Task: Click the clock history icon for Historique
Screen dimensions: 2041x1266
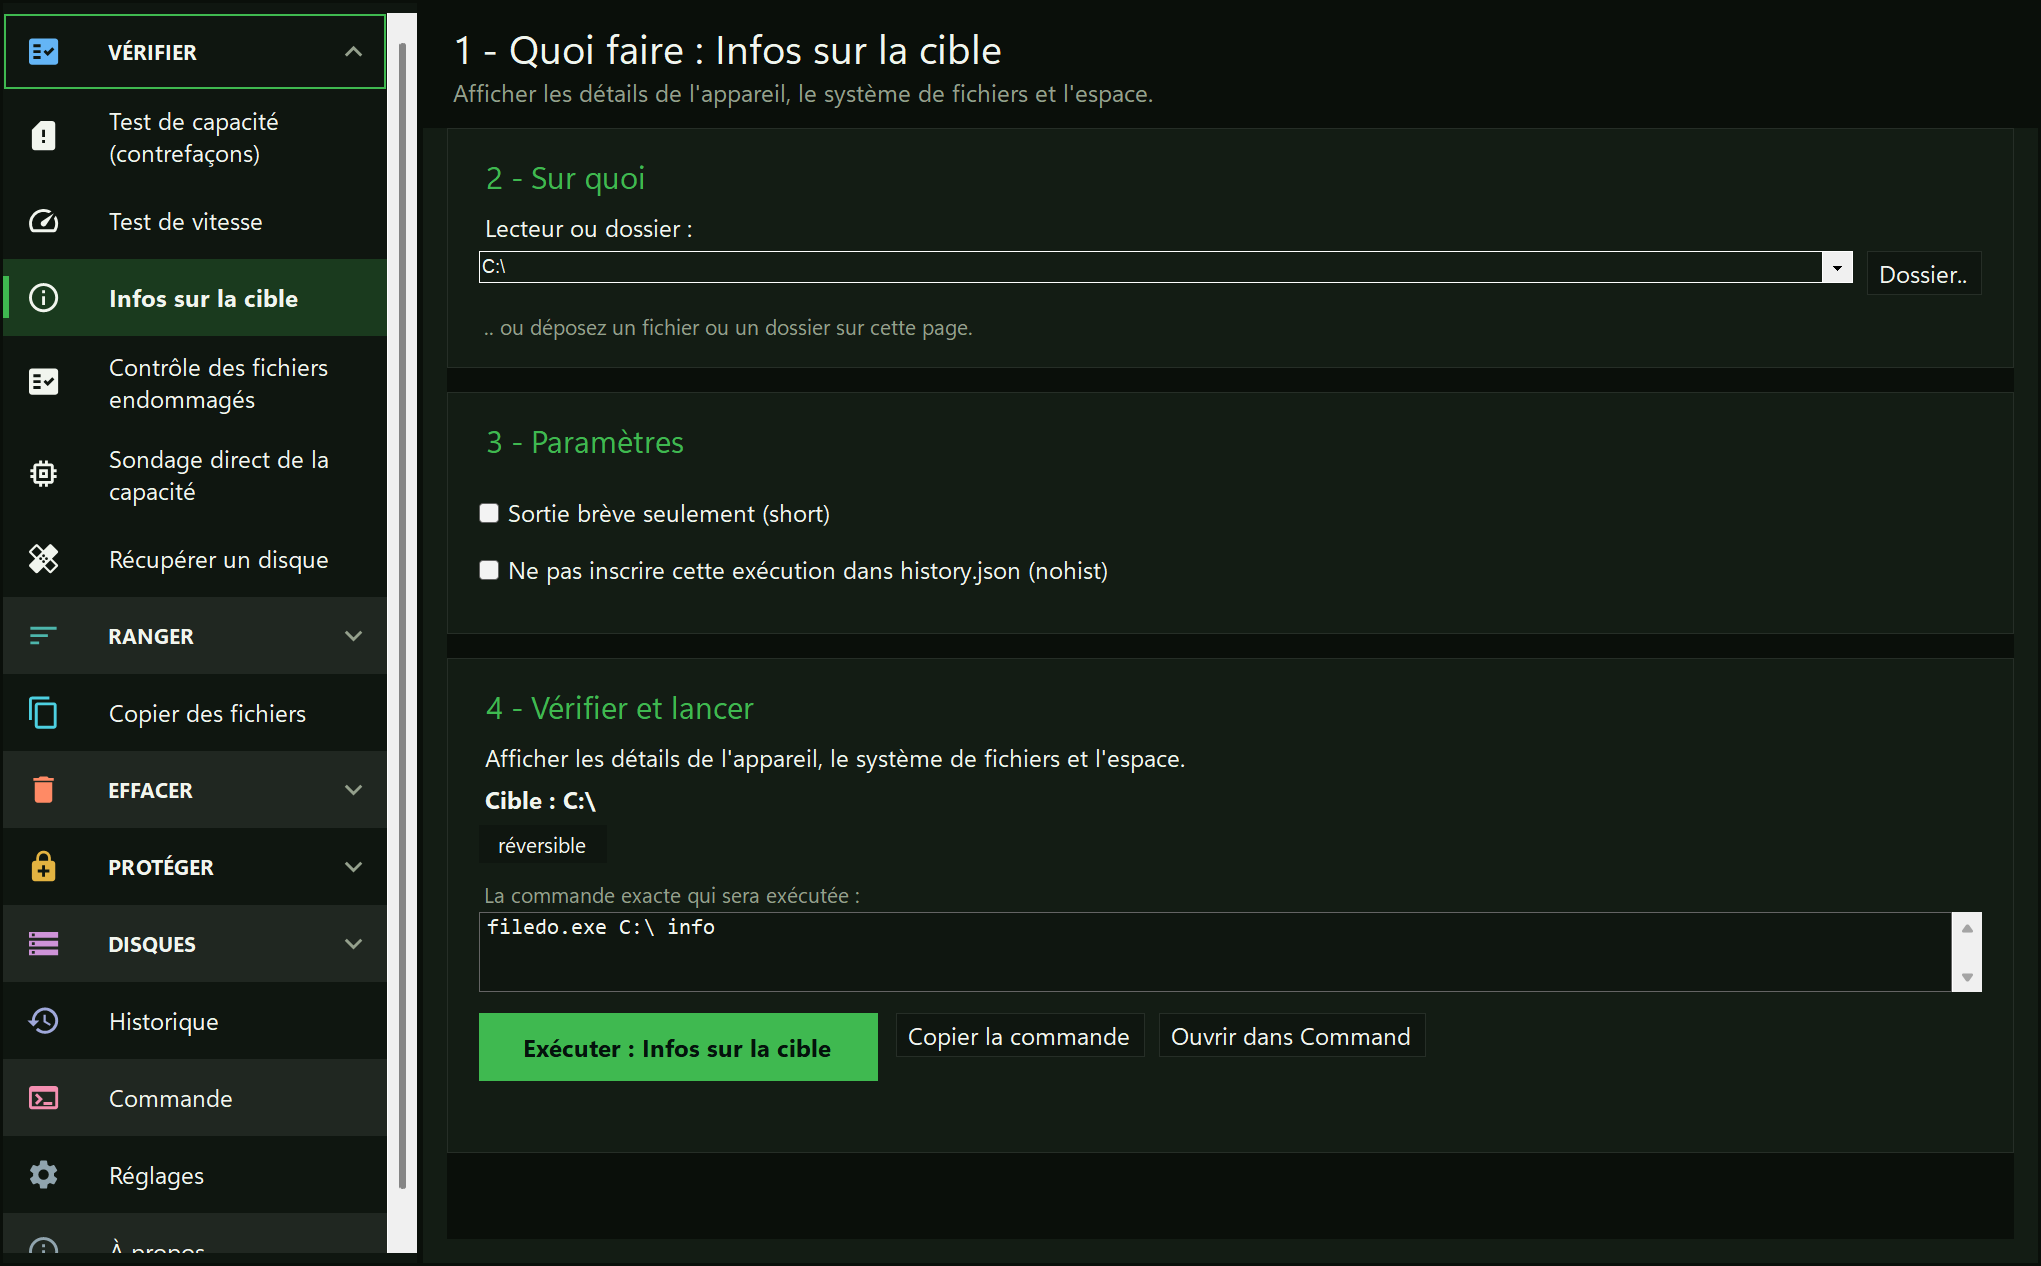Action: click(x=43, y=1021)
